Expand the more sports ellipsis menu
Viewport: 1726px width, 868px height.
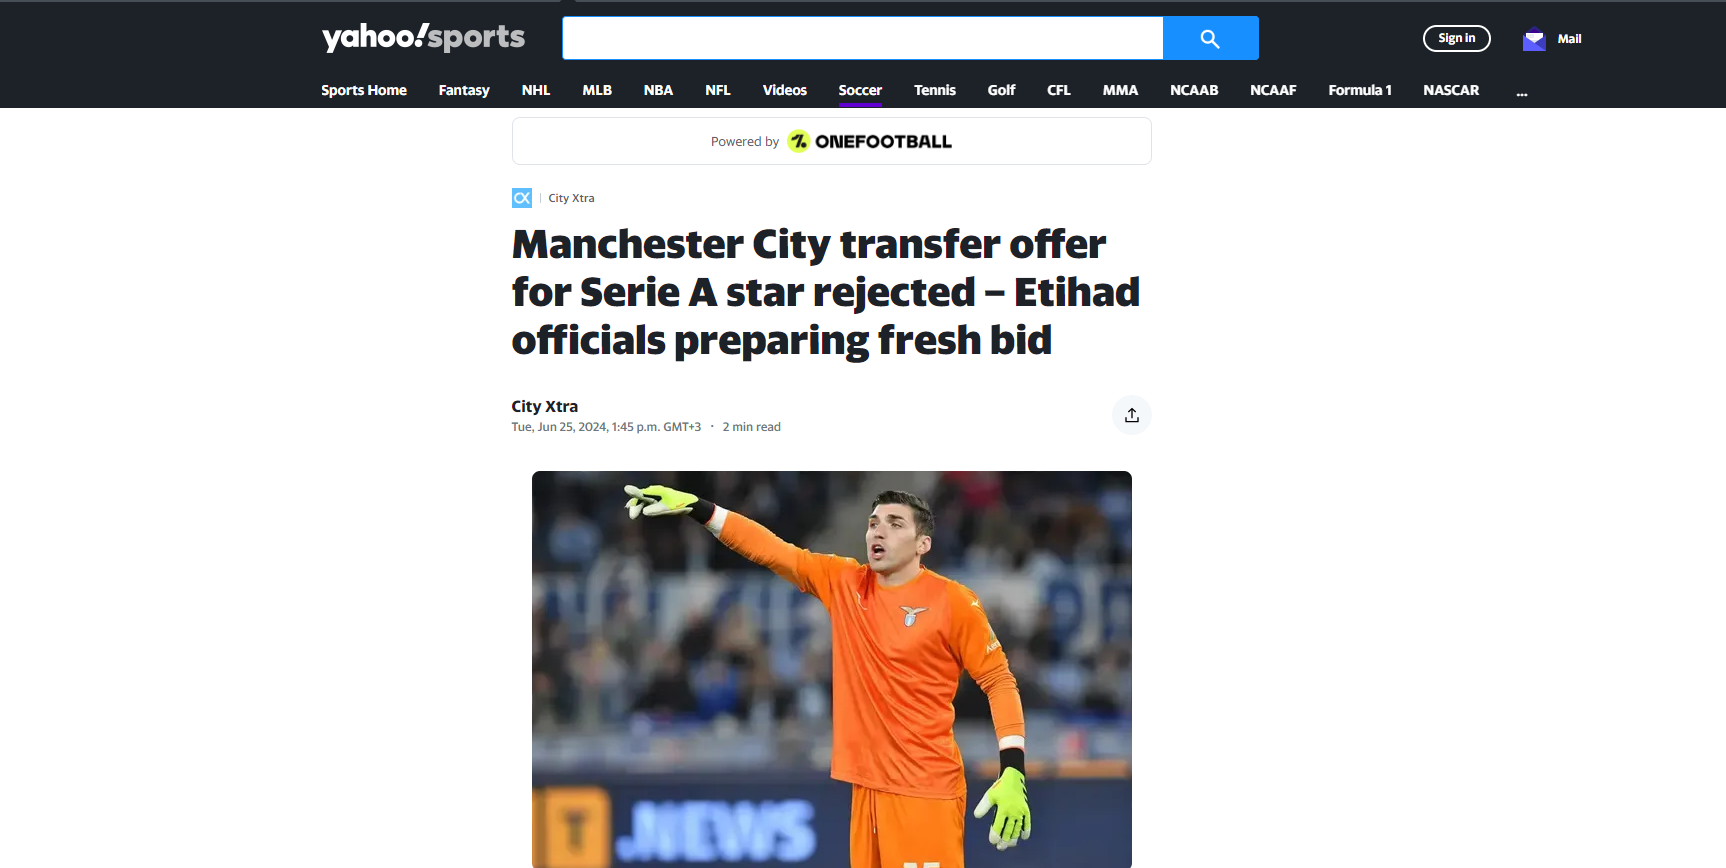(1522, 91)
